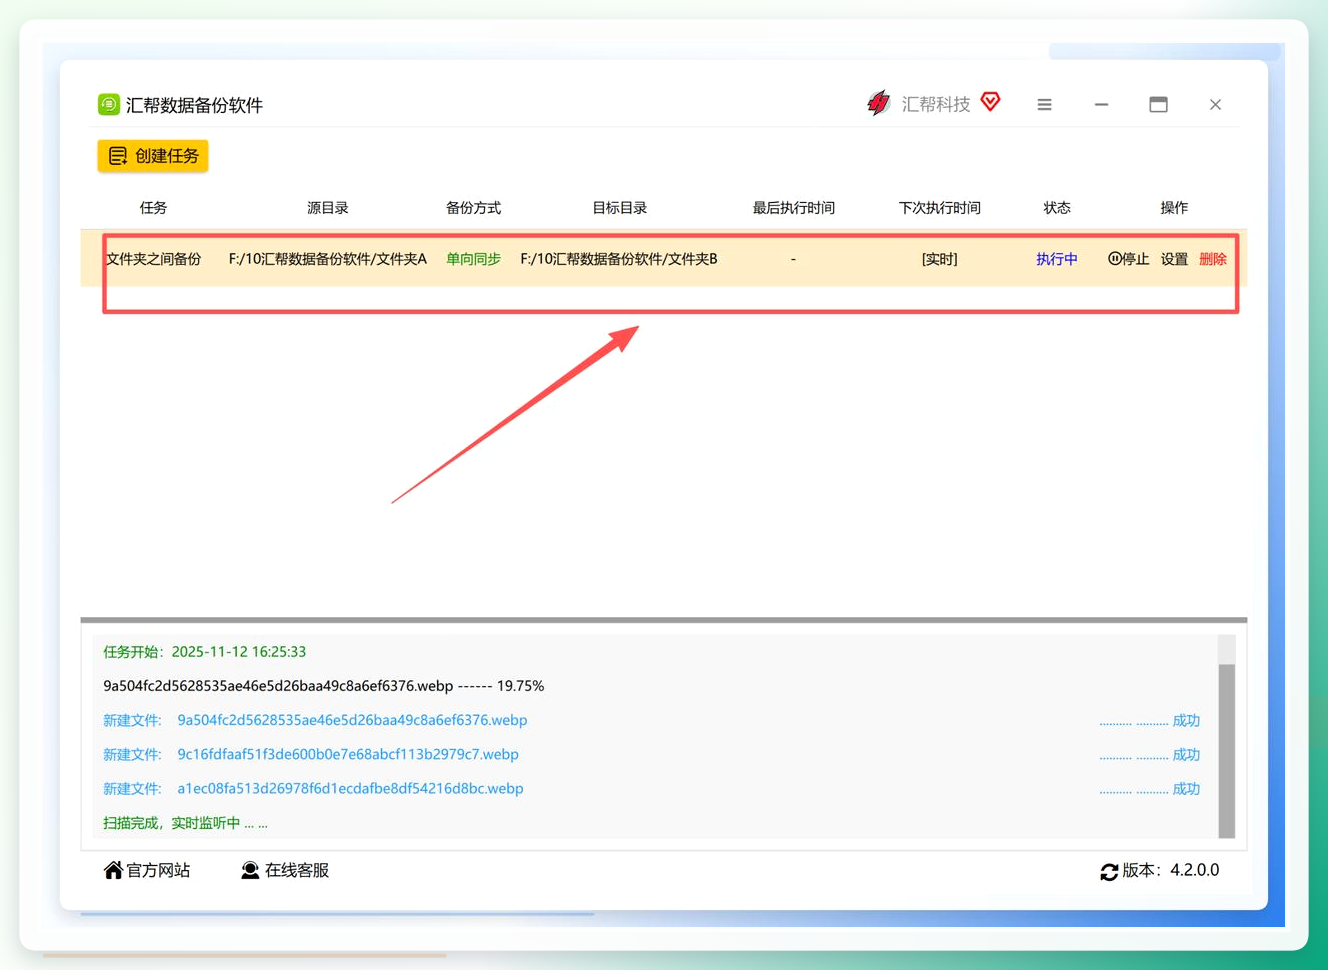The width and height of the screenshot is (1328, 970).
Task: Click the 下次执行时间 column header
Action: (x=939, y=208)
